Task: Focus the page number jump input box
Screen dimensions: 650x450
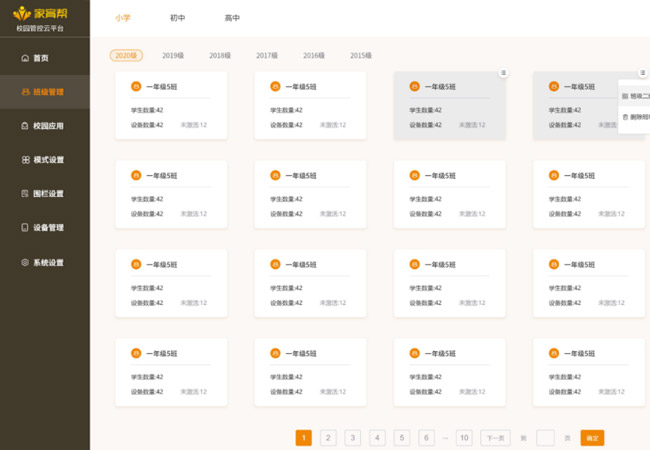Action: (x=545, y=438)
